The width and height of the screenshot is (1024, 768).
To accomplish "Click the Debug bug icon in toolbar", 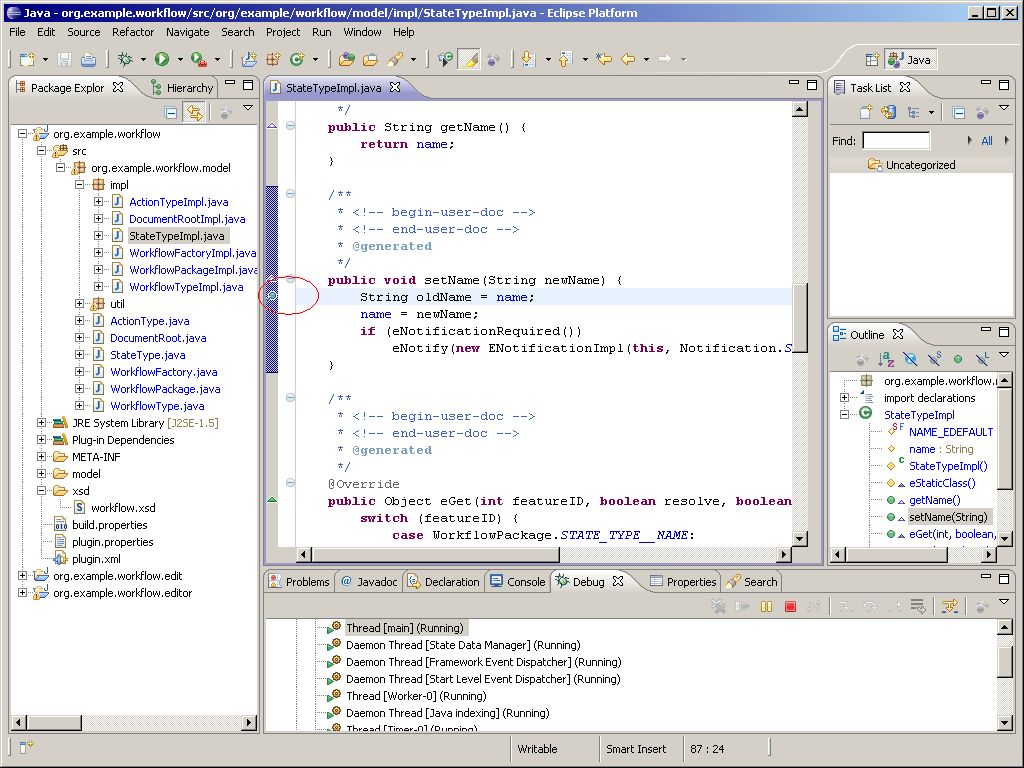I will [125, 60].
